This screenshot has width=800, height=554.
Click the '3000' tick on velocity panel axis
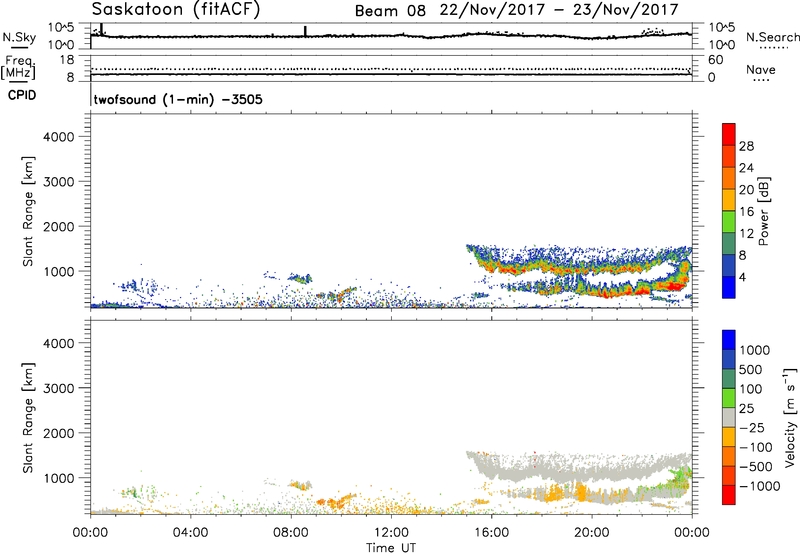click(x=58, y=388)
